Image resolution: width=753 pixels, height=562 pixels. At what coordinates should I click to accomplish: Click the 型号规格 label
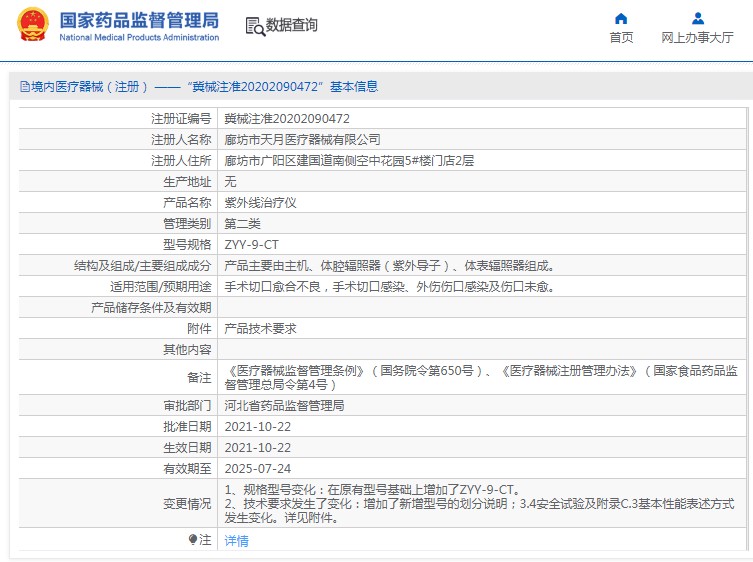[187, 245]
